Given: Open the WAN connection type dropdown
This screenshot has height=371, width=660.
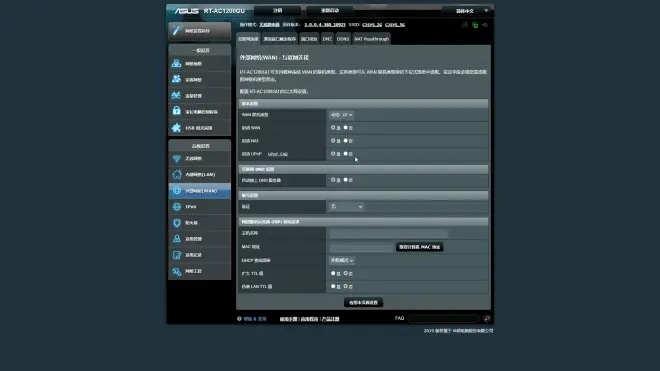Looking at the screenshot, I should point(341,115).
